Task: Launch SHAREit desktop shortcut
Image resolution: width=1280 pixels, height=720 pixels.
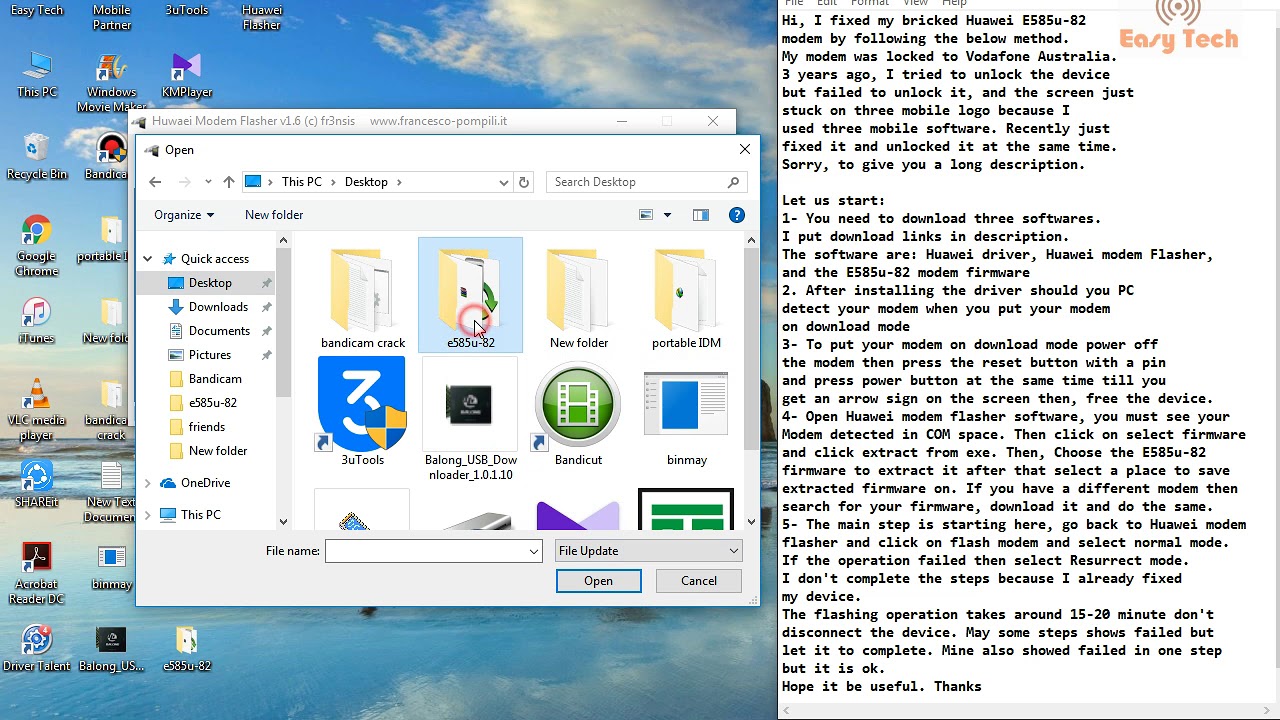Action: (37, 484)
